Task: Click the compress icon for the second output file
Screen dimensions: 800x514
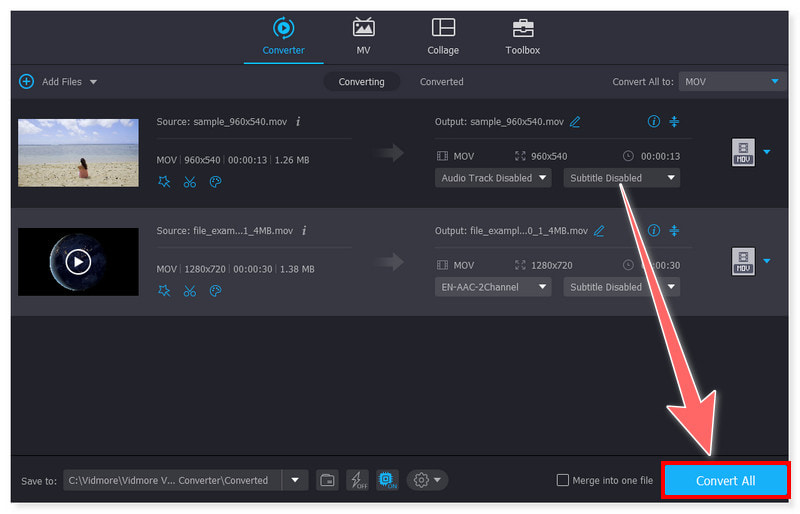Action: [x=674, y=231]
